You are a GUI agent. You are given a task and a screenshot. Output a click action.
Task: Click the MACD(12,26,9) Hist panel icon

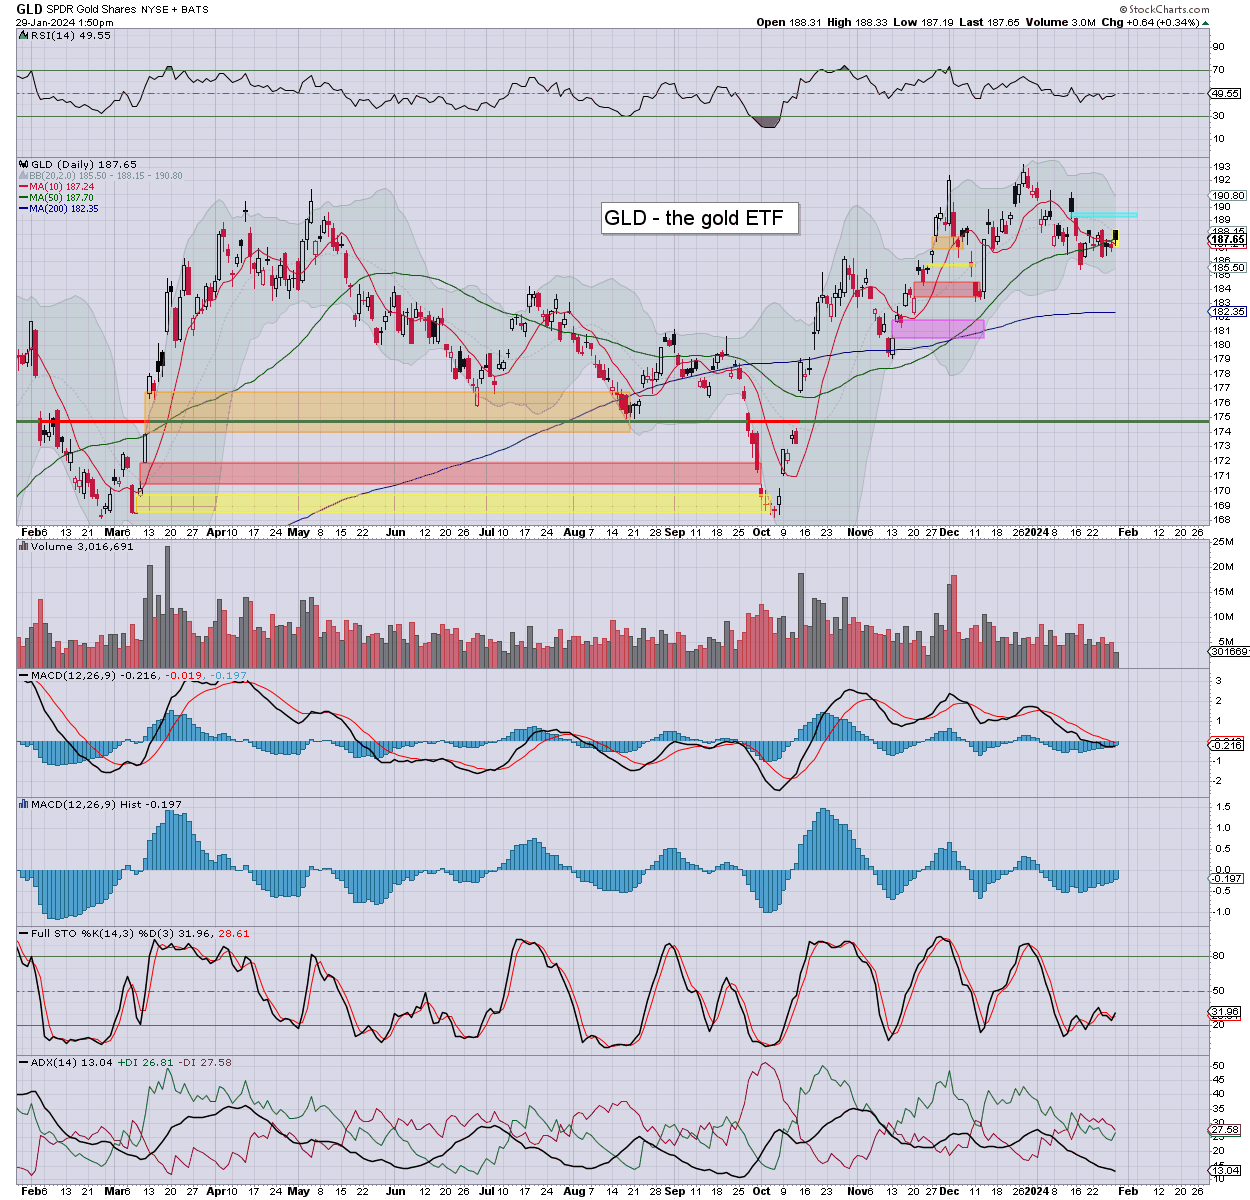click(x=24, y=804)
